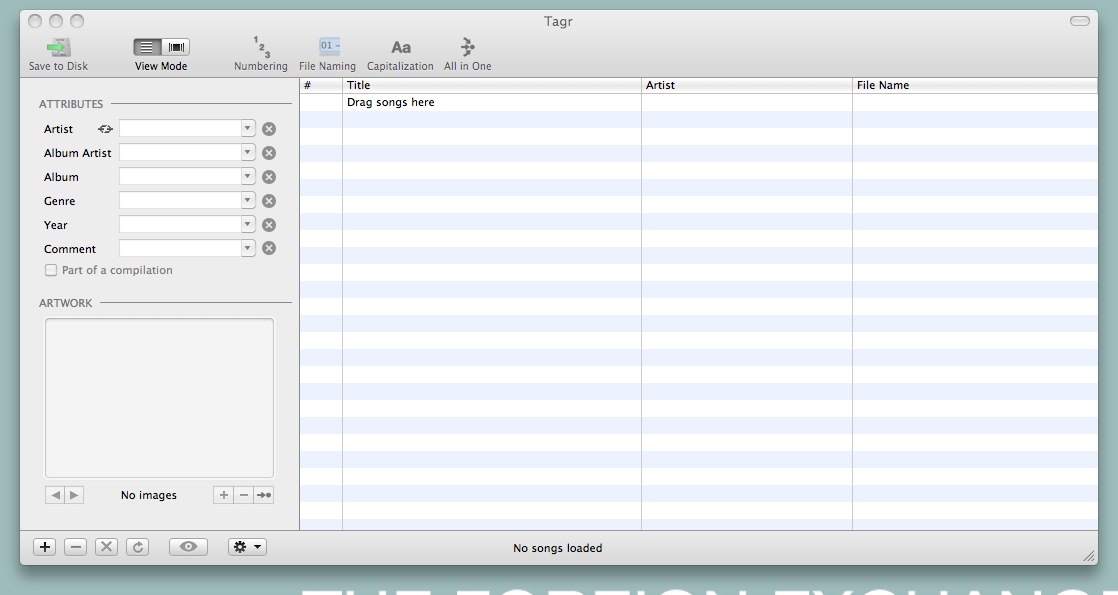Click the Save to Disk toolbar icon
1118x595 pixels.
58,48
